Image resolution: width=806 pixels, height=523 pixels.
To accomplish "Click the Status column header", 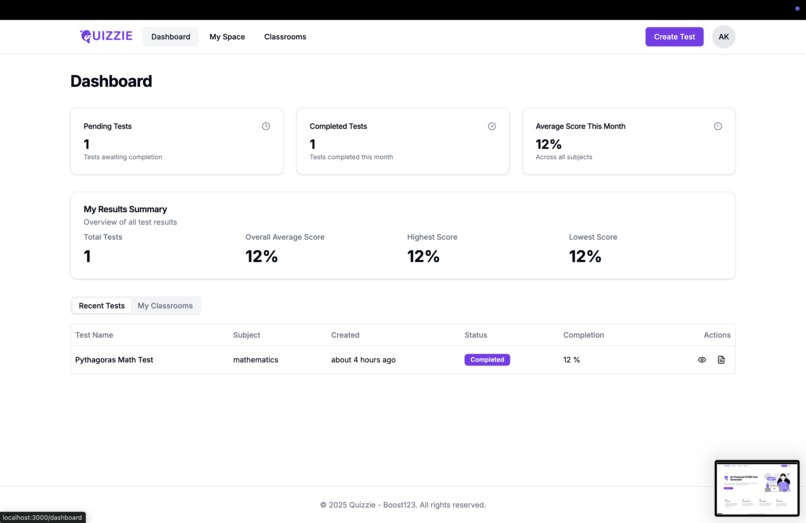I will 475,335.
